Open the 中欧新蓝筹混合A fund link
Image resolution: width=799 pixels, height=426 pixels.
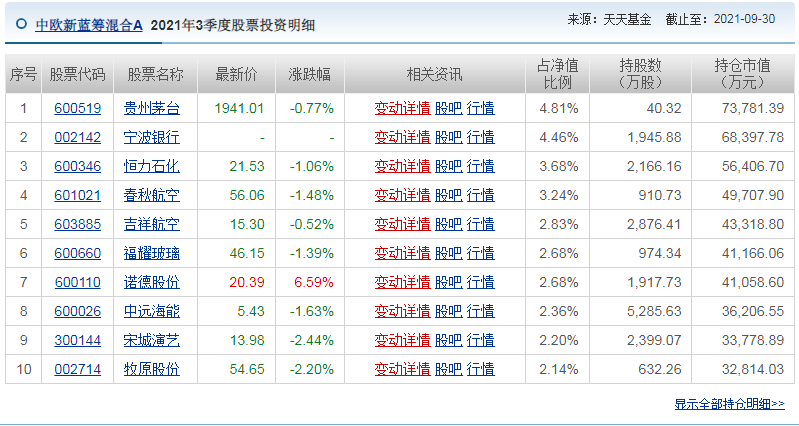pyautogui.click(x=89, y=24)
